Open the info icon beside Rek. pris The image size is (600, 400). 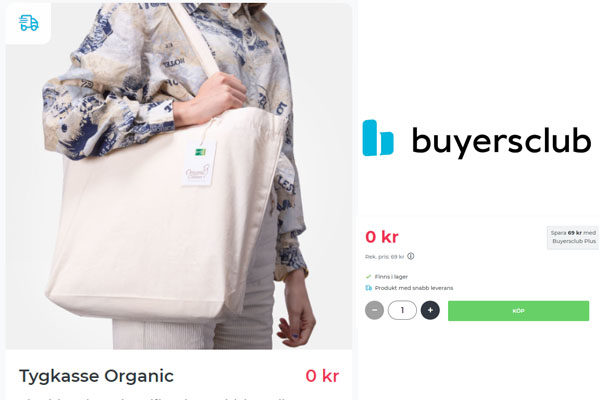411,256
